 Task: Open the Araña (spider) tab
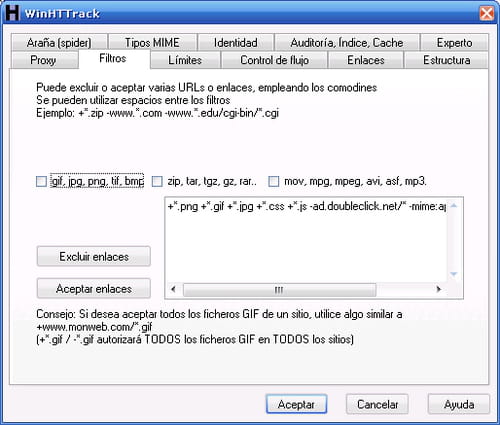59,42
